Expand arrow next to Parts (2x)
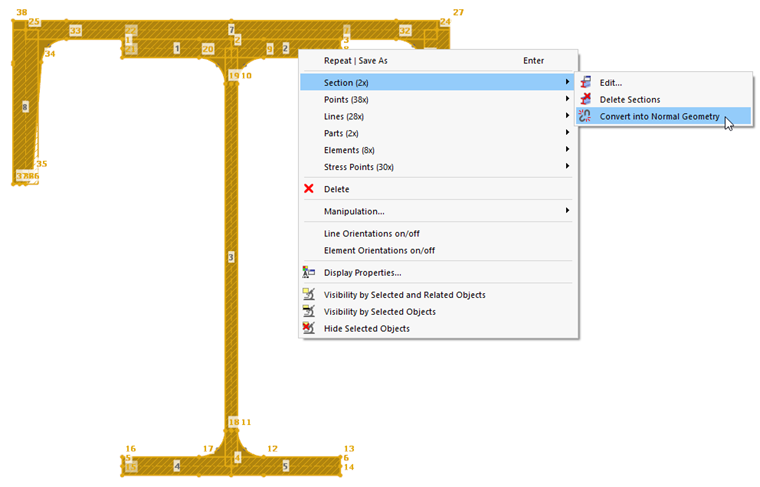Viewport: 760px width, 487px height. click(567, 132)
